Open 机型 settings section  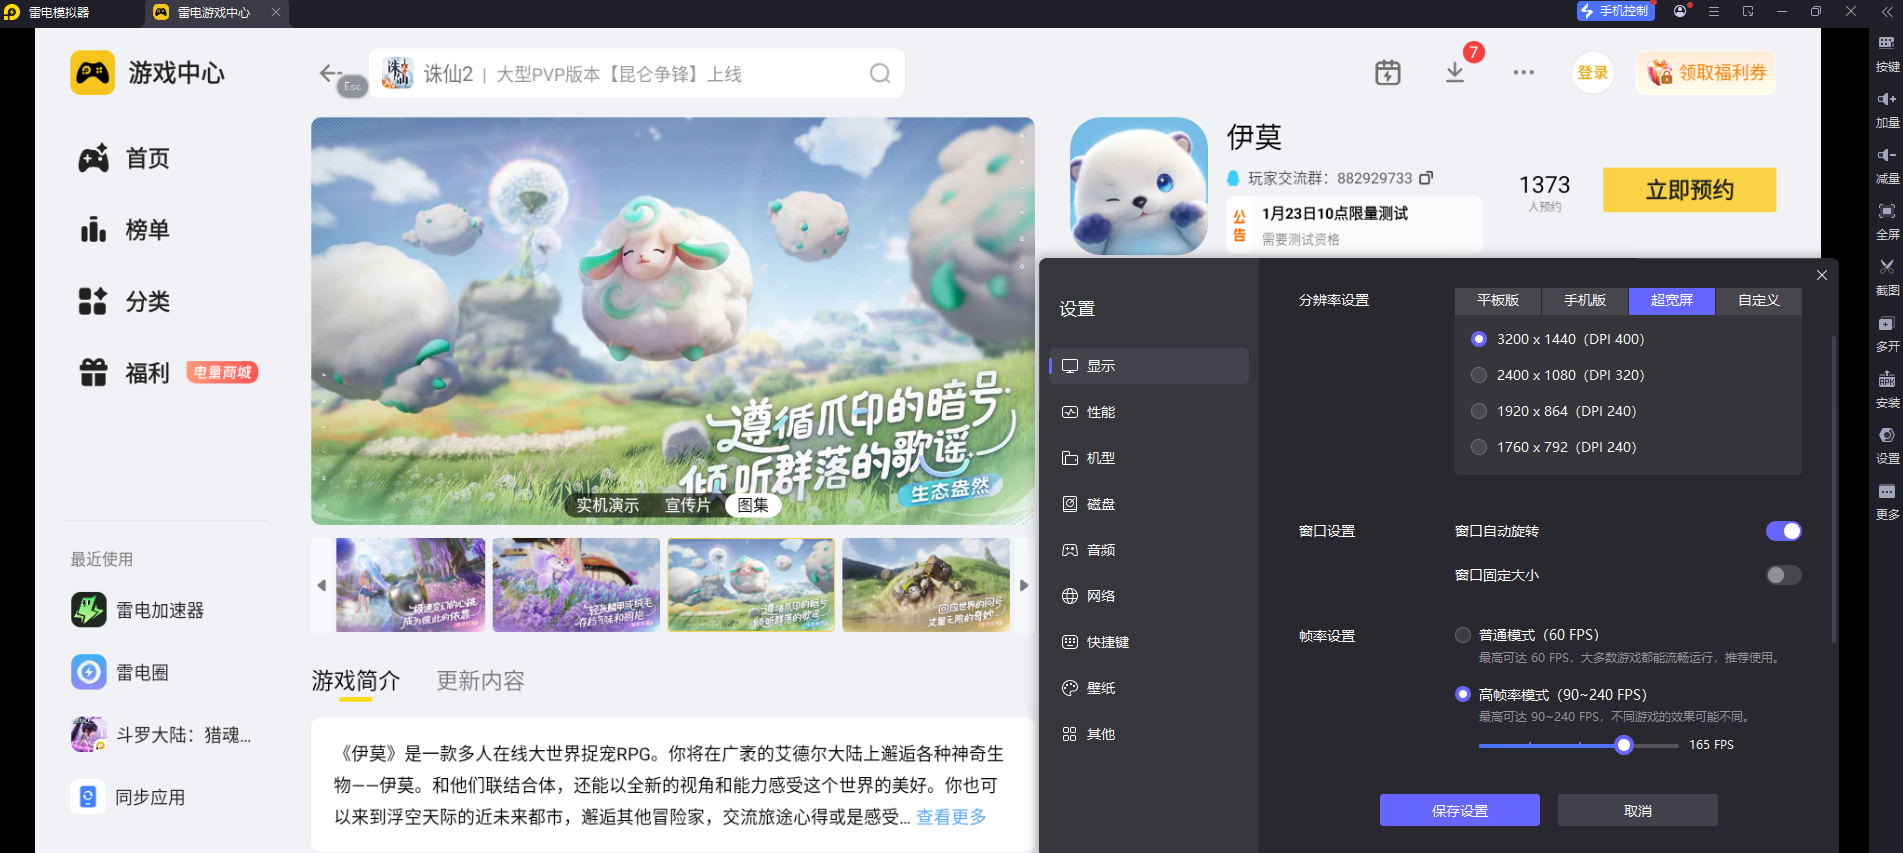1149,458
